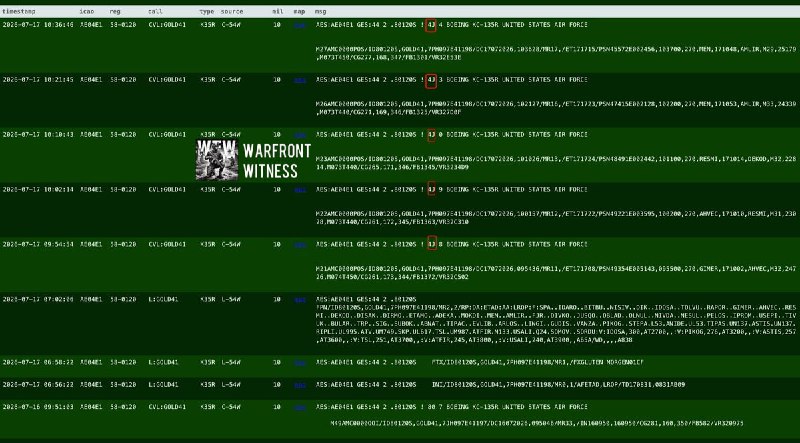Select timestamp 2026-07-17 06:56:22

tap(38, 385)
